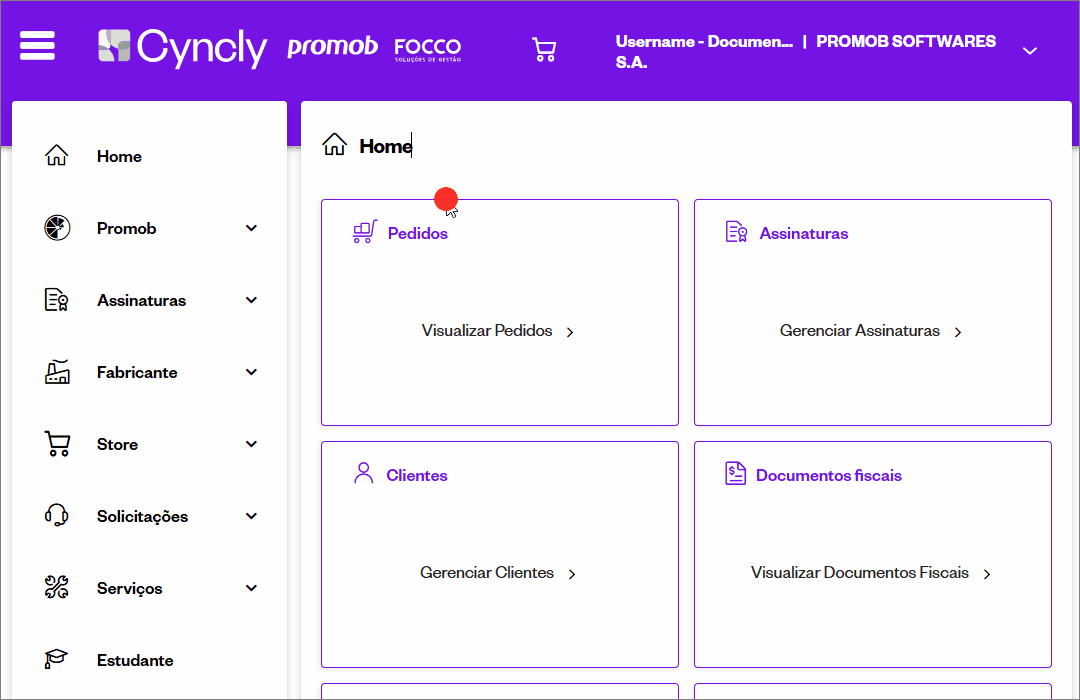Open the user account dropdown arrow
The image size is (1080, 700).
[1030, 51]
